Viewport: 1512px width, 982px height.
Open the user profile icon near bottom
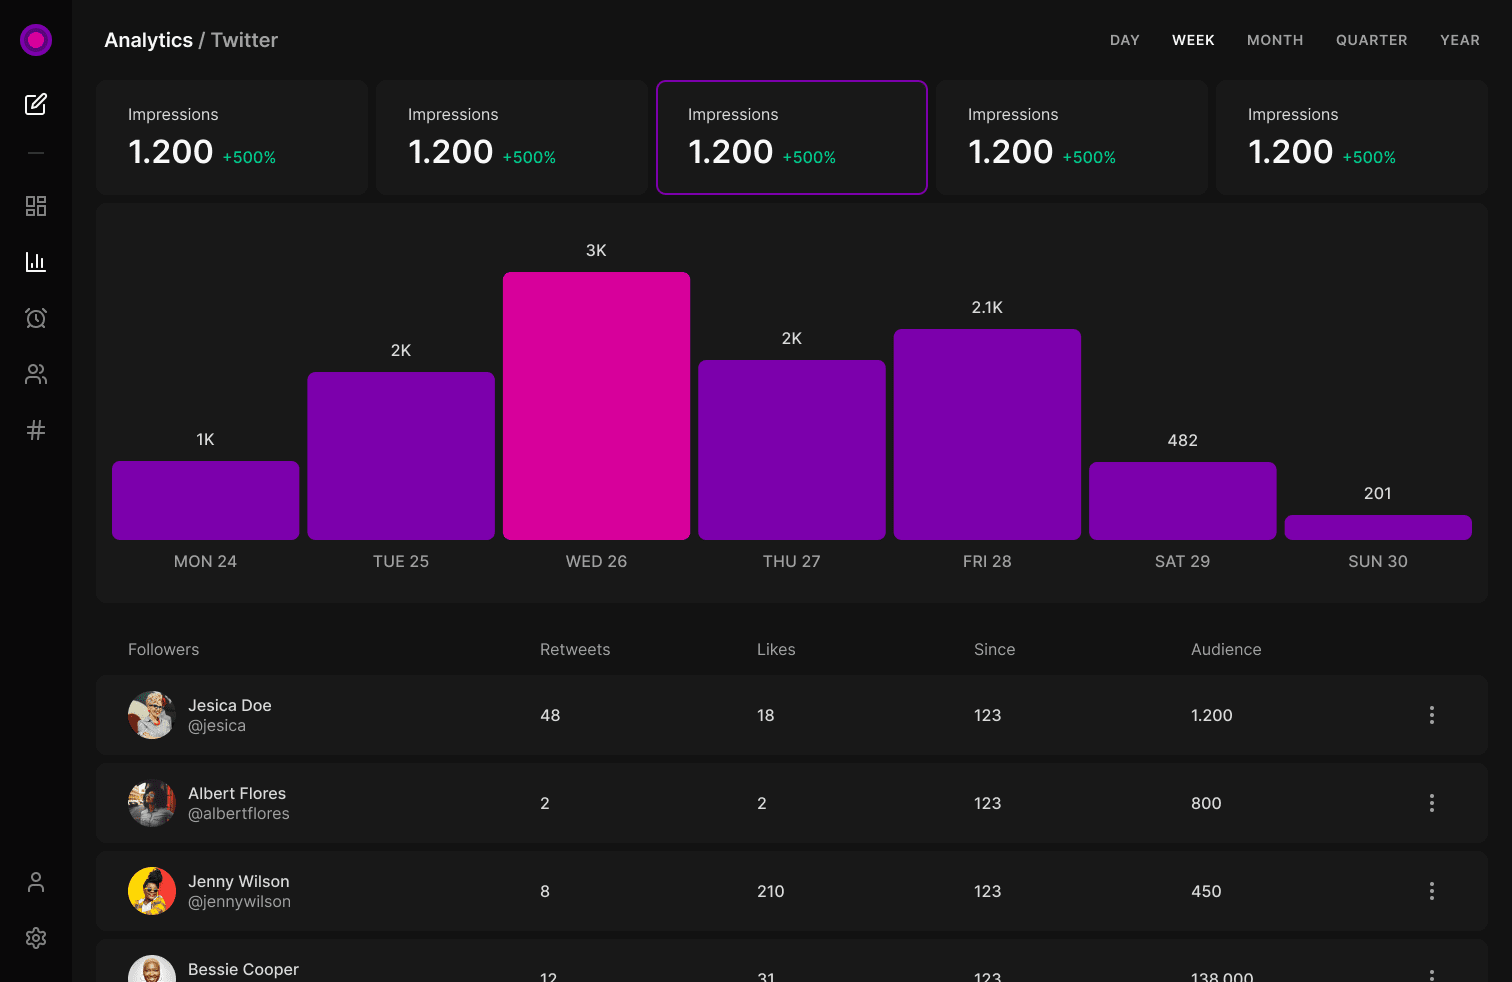36,882
